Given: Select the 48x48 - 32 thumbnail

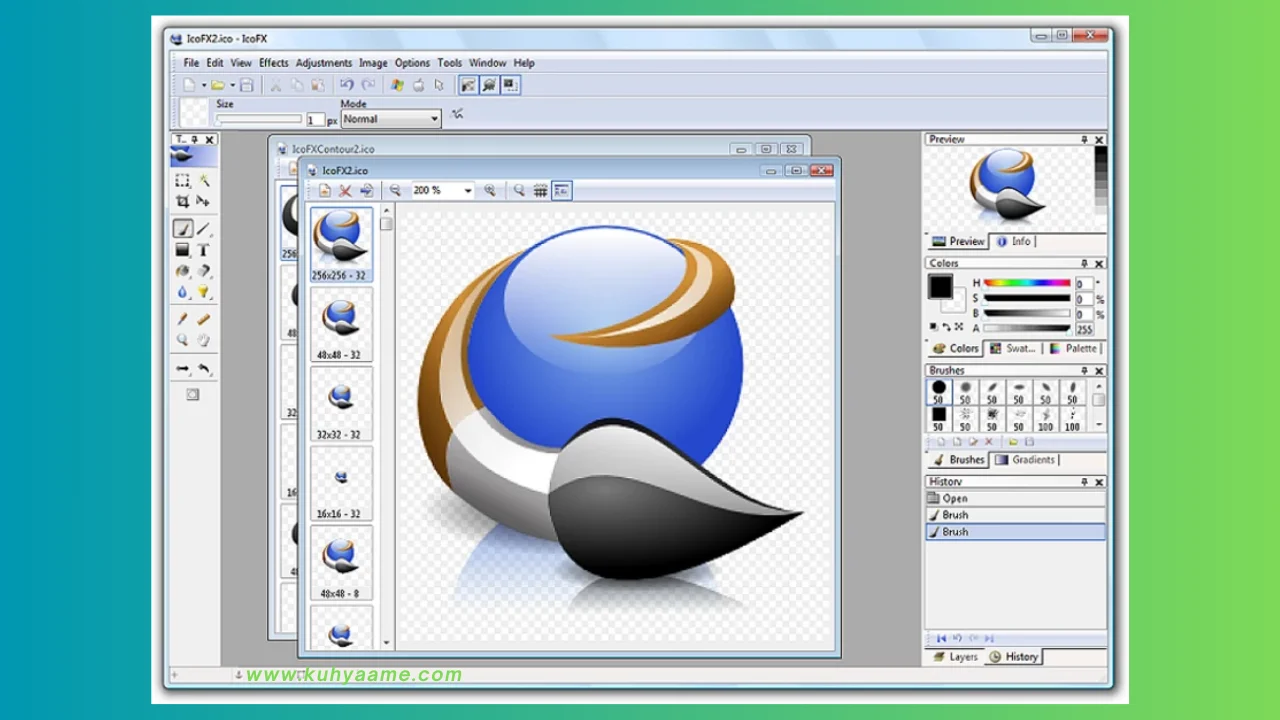Looking at the screenshot, I should [x=341, y=324].
